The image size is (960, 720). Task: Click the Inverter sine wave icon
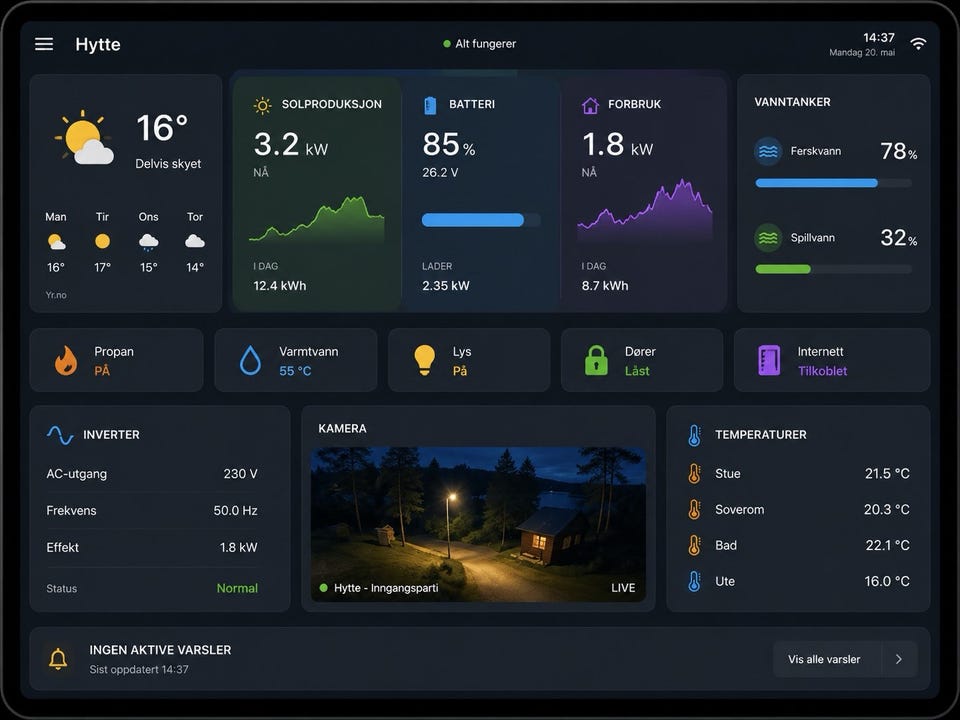pos(60,435)
